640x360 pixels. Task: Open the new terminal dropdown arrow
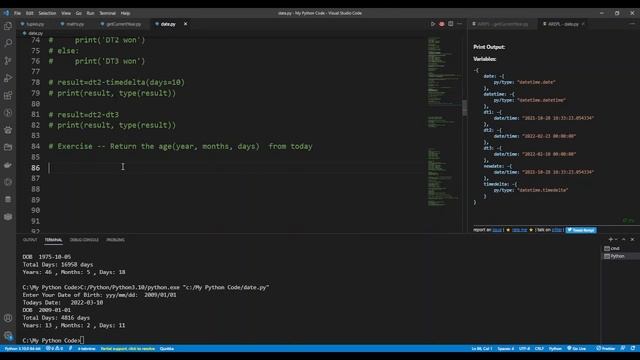coord(616,240)
